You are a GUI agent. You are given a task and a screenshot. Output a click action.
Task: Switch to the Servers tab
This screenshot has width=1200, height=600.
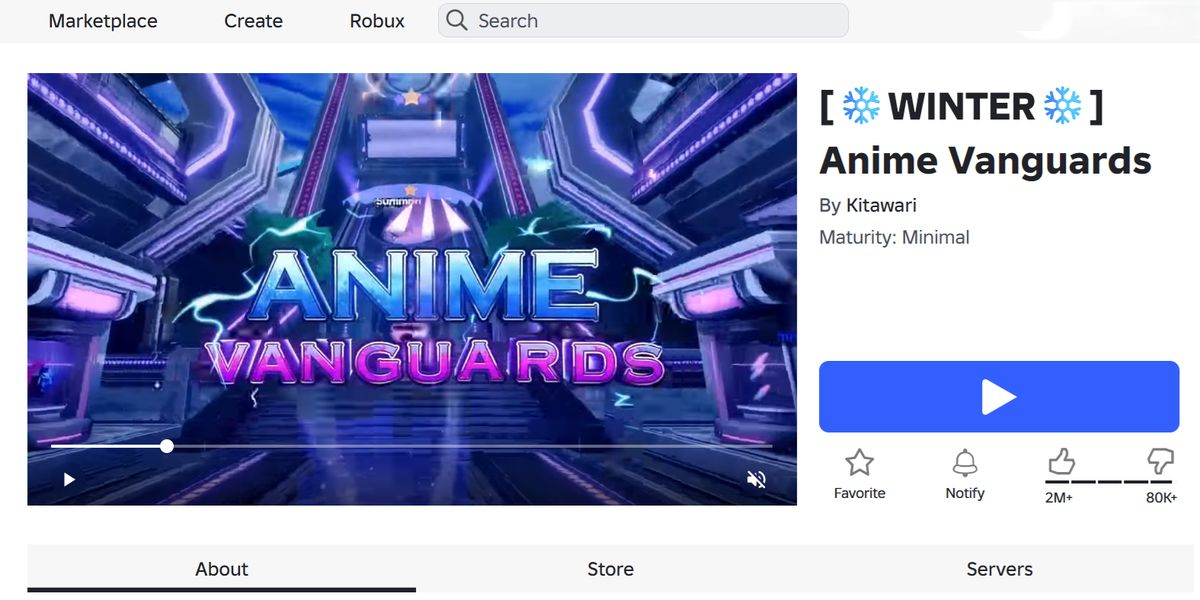[999, 569]
